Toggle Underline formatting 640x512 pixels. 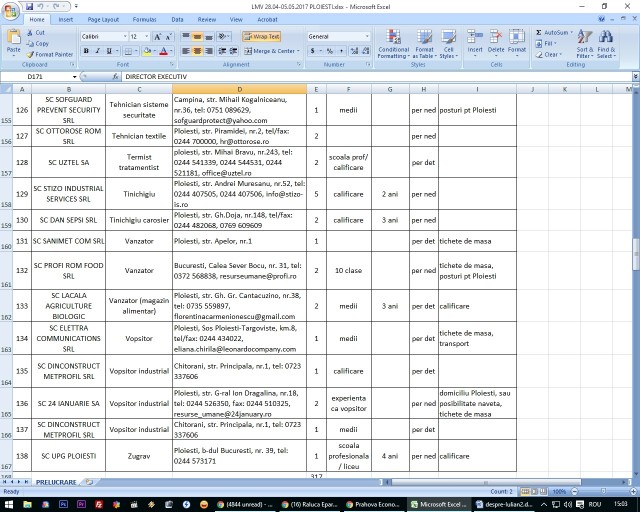click(x=109, y=51)
